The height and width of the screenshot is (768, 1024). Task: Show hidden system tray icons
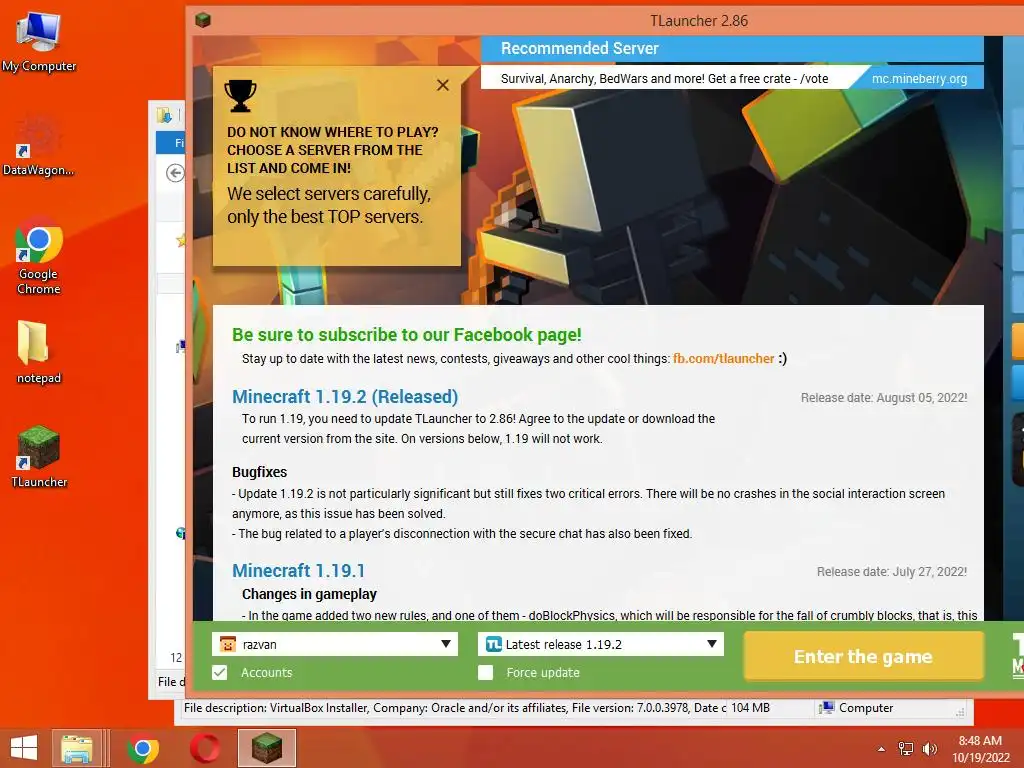point(882,749)
